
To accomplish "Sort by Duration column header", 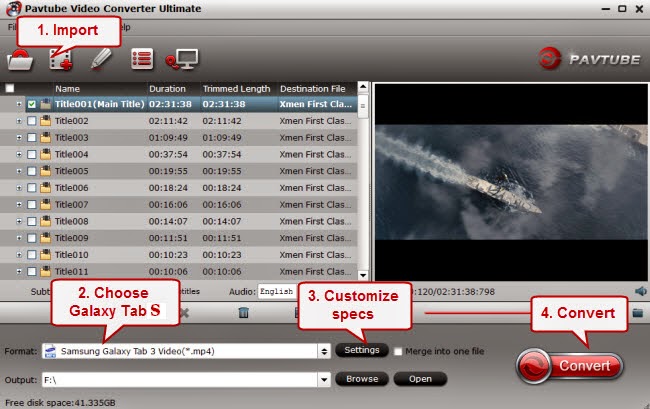I will 167,89.
